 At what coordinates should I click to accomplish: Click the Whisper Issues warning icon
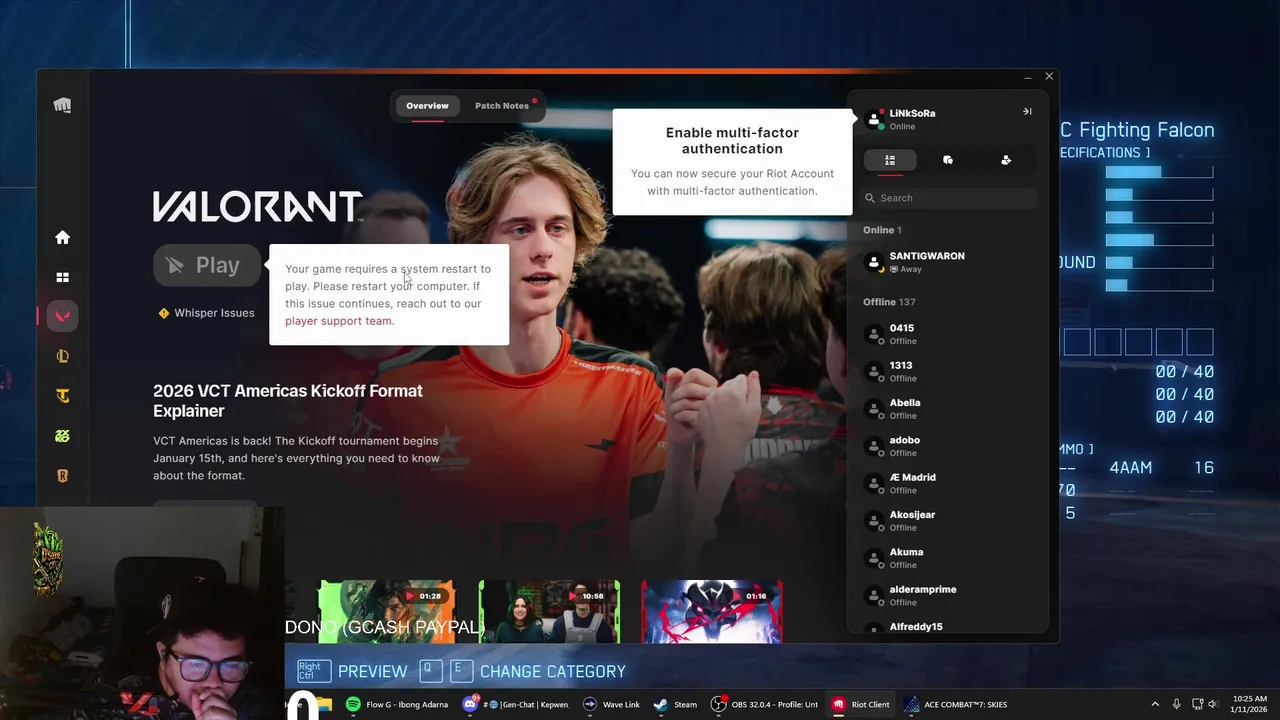click(164, 313)
